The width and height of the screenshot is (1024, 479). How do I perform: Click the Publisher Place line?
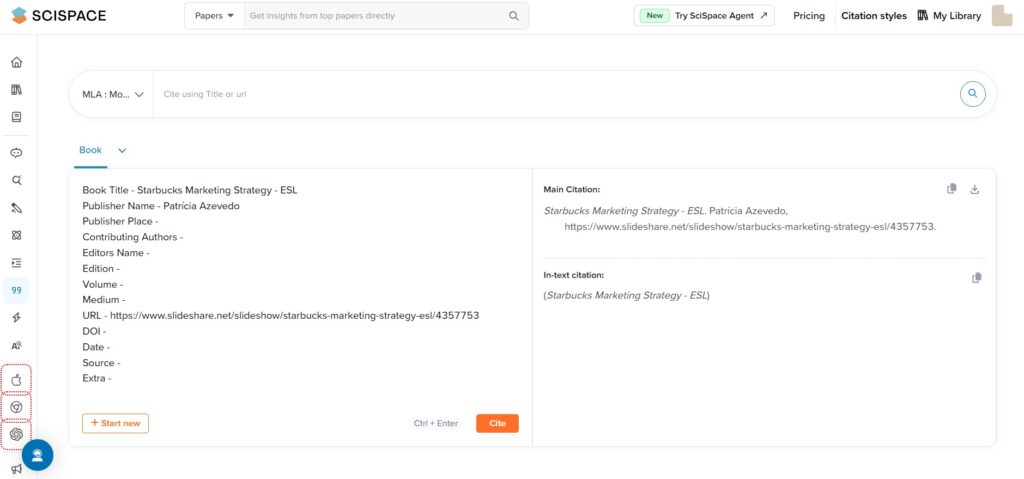point(120,222)
